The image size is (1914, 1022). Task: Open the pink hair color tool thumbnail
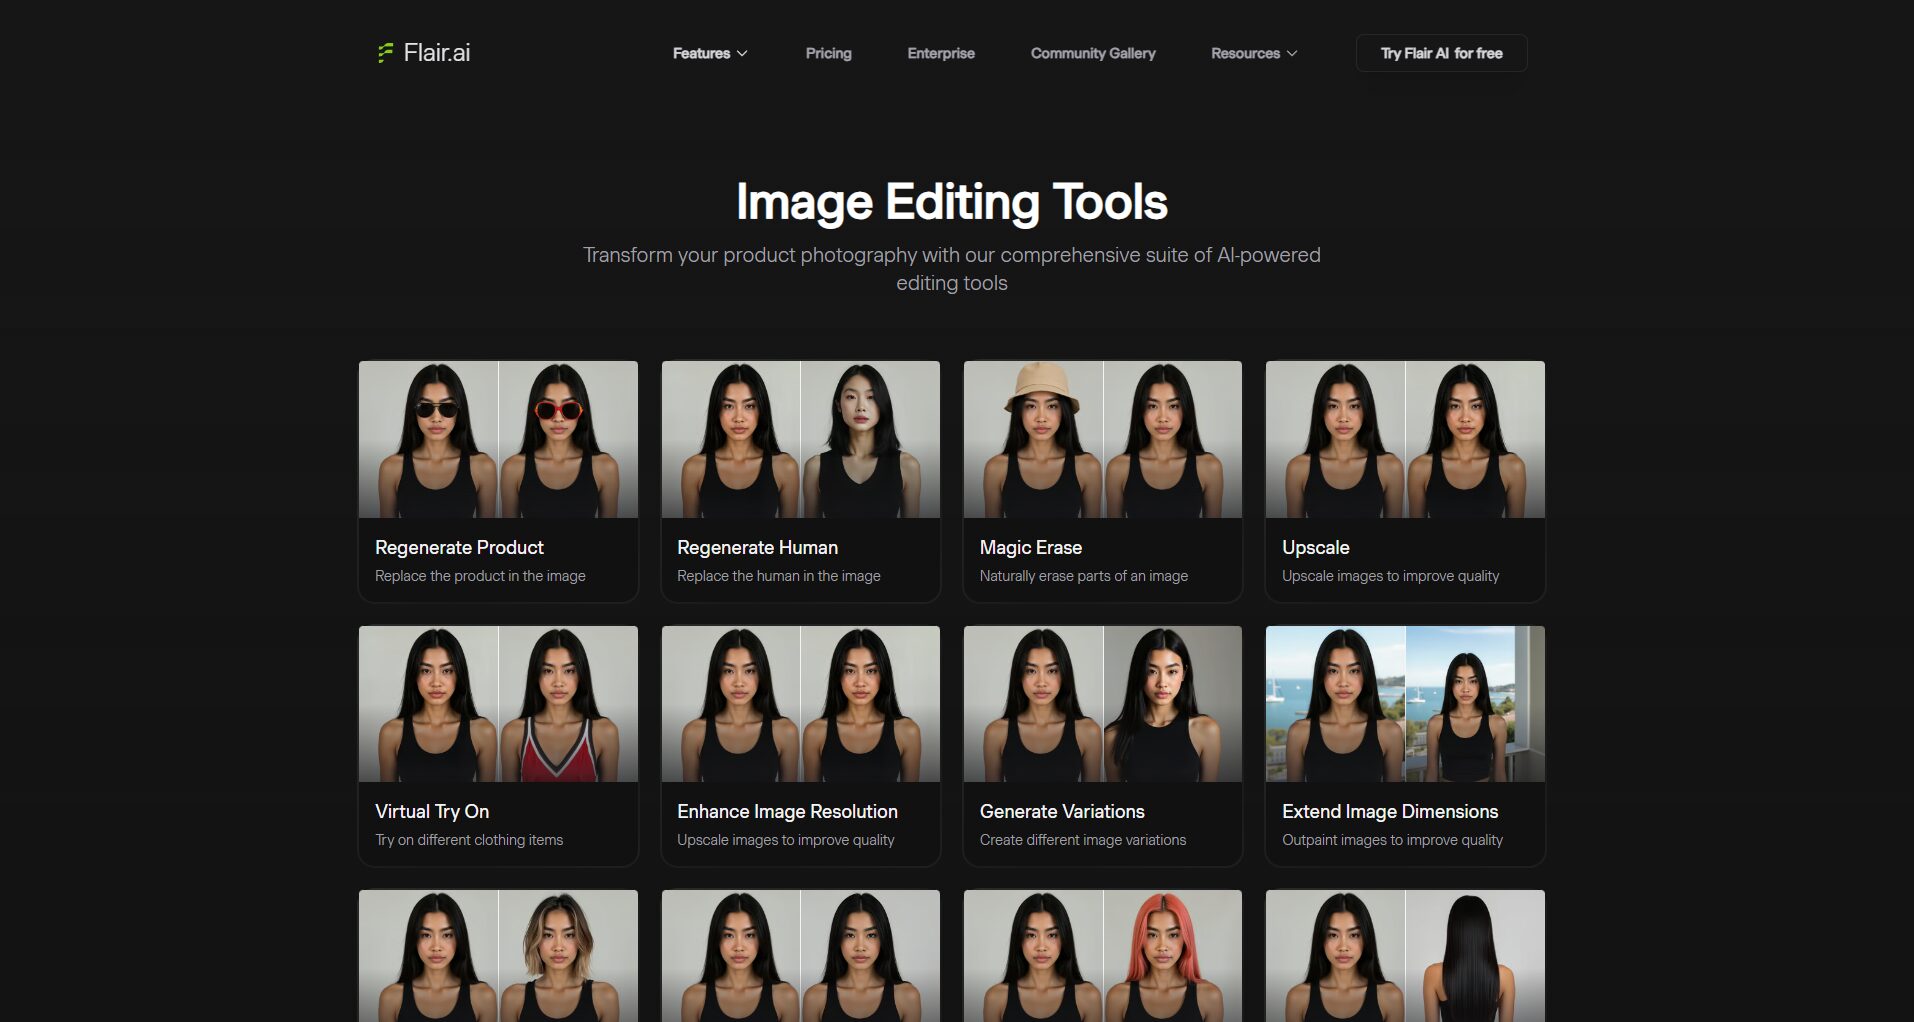(x=1102, y=955)
